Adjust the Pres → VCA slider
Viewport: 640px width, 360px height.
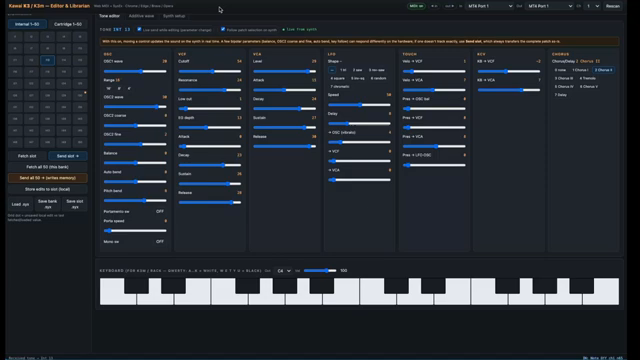click(434, 146)
